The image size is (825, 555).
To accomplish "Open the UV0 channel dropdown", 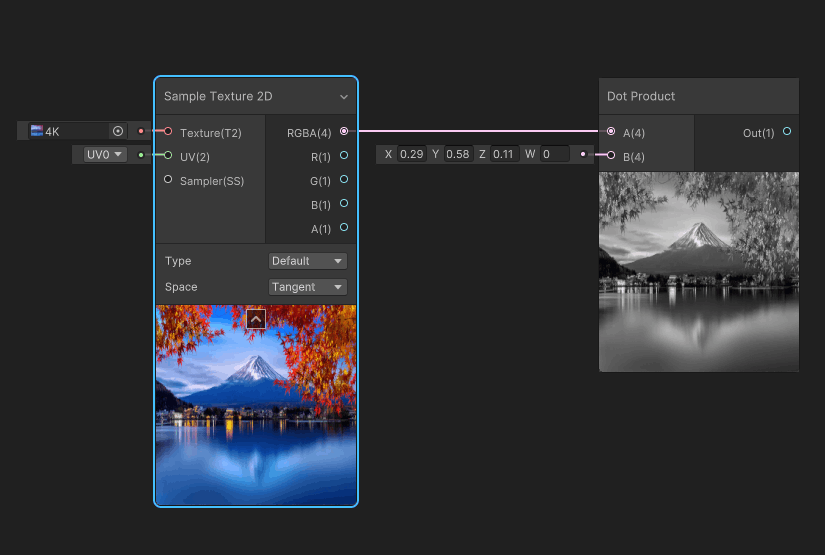I will 105,155.
